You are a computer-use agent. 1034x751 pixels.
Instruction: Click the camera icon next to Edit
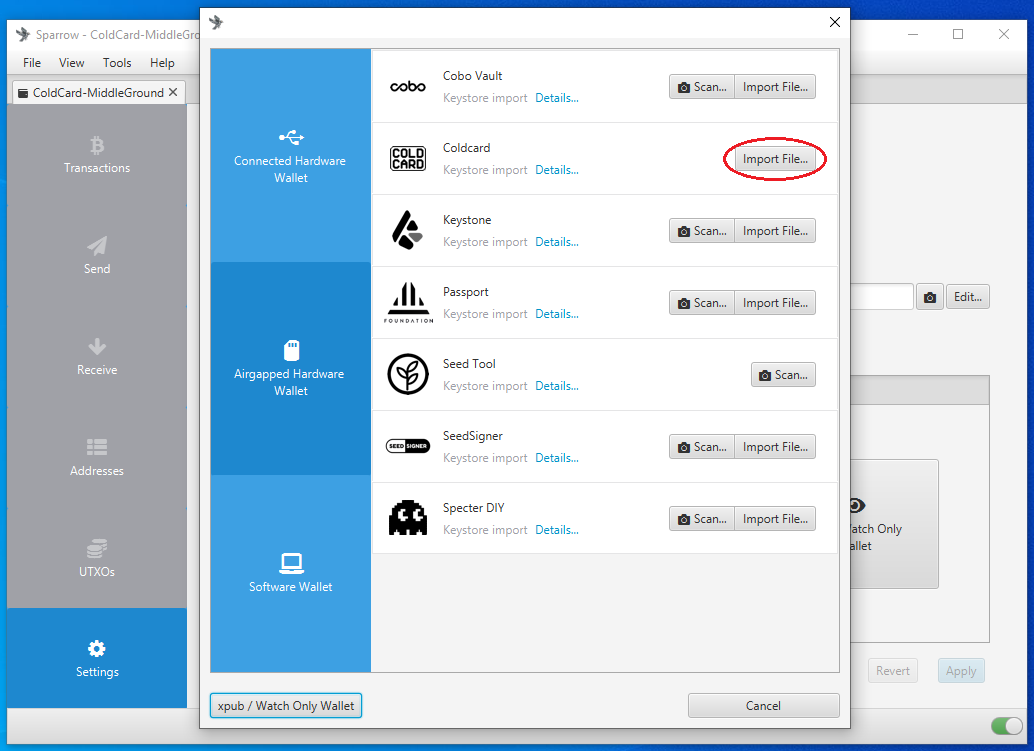pos(930,297)
